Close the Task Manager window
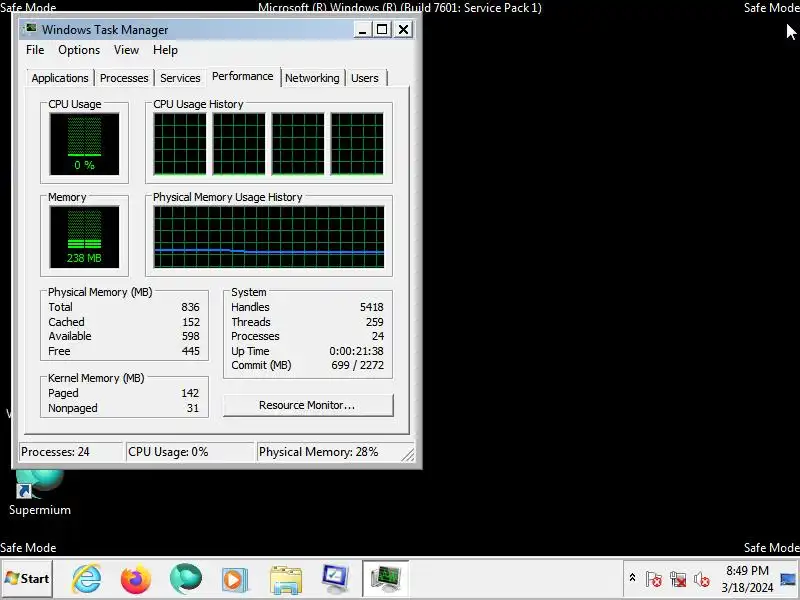The height and width of the screenshot is (600, 800). tap(403, 30)
